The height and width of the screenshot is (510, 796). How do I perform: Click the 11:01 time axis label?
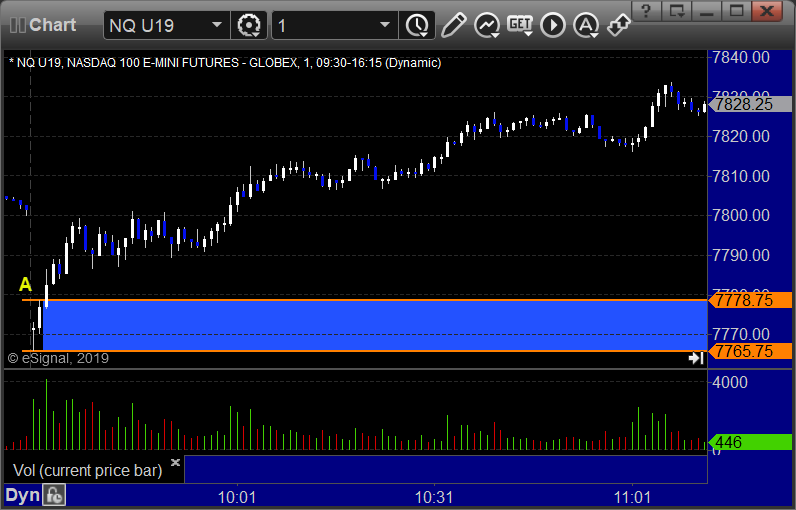[632, 497]
